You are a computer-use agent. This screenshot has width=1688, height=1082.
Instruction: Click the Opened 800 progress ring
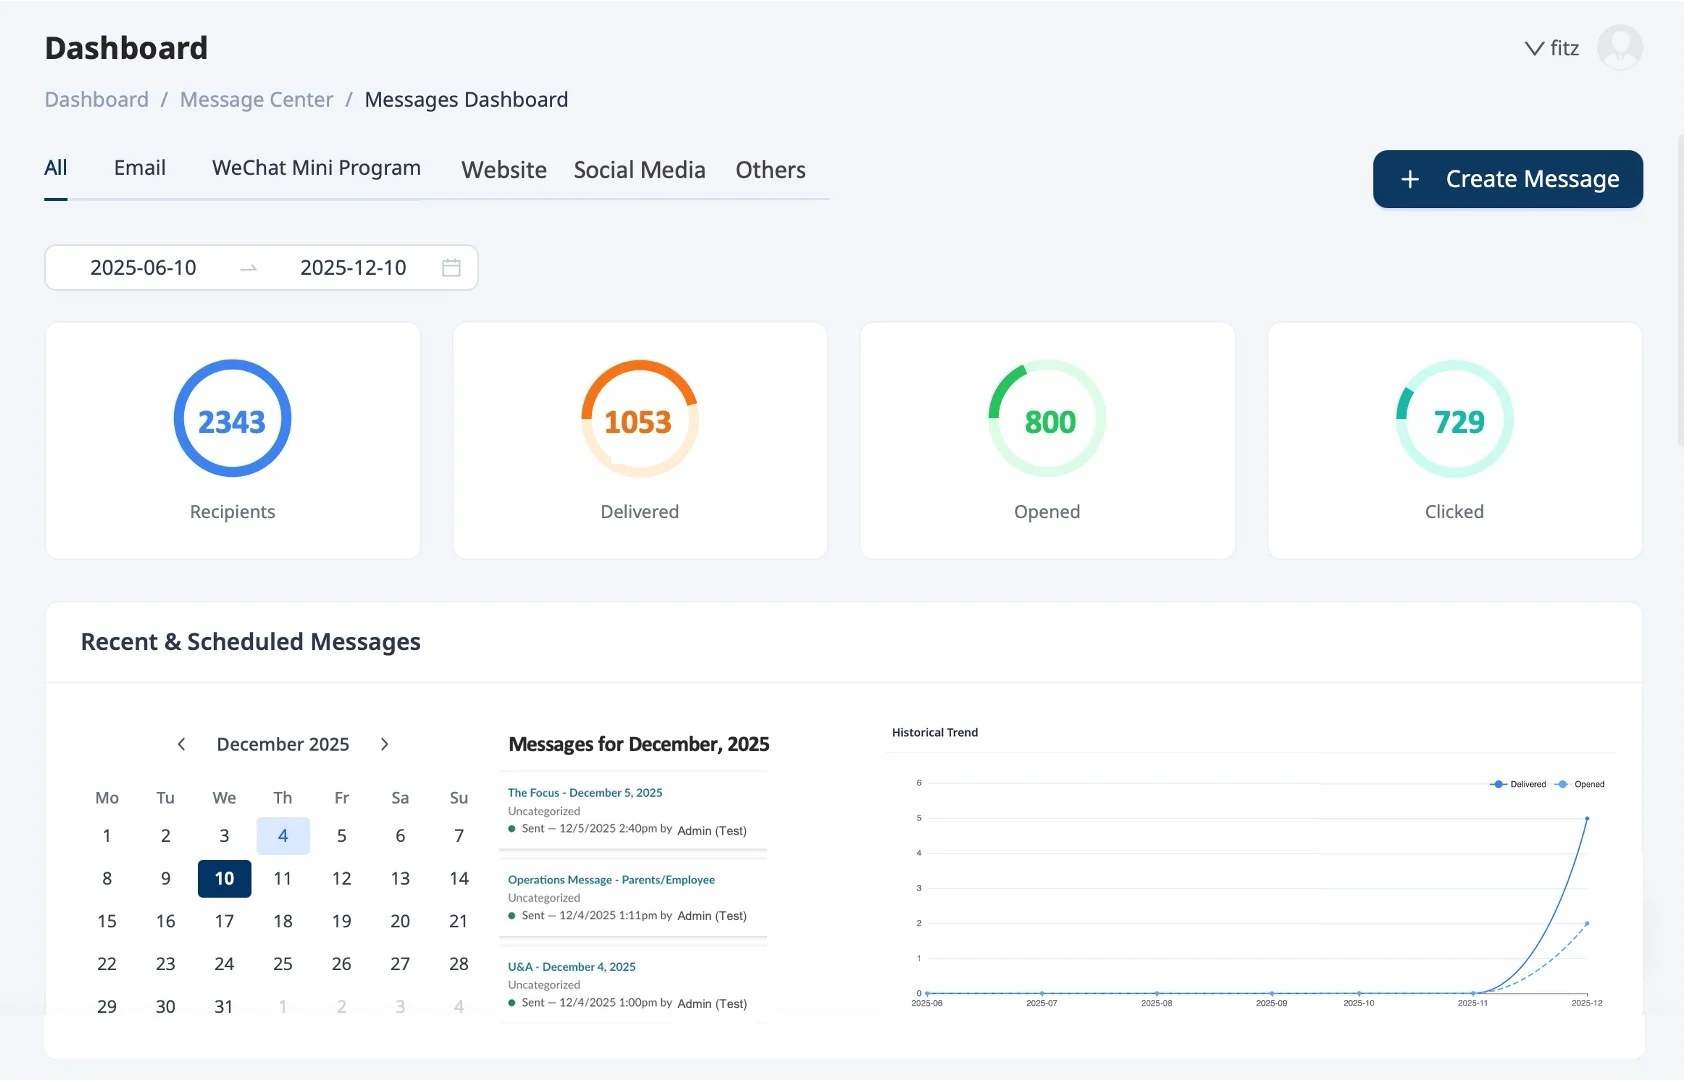(x=1047, y=419)
